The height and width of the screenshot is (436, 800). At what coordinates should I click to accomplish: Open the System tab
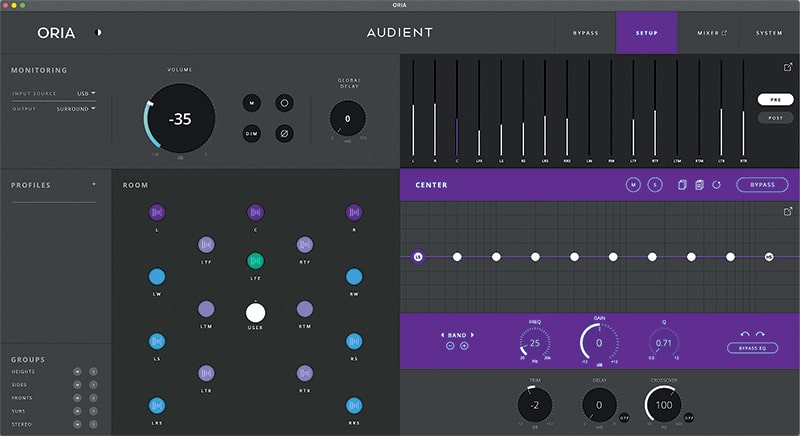tap(769, 33)
